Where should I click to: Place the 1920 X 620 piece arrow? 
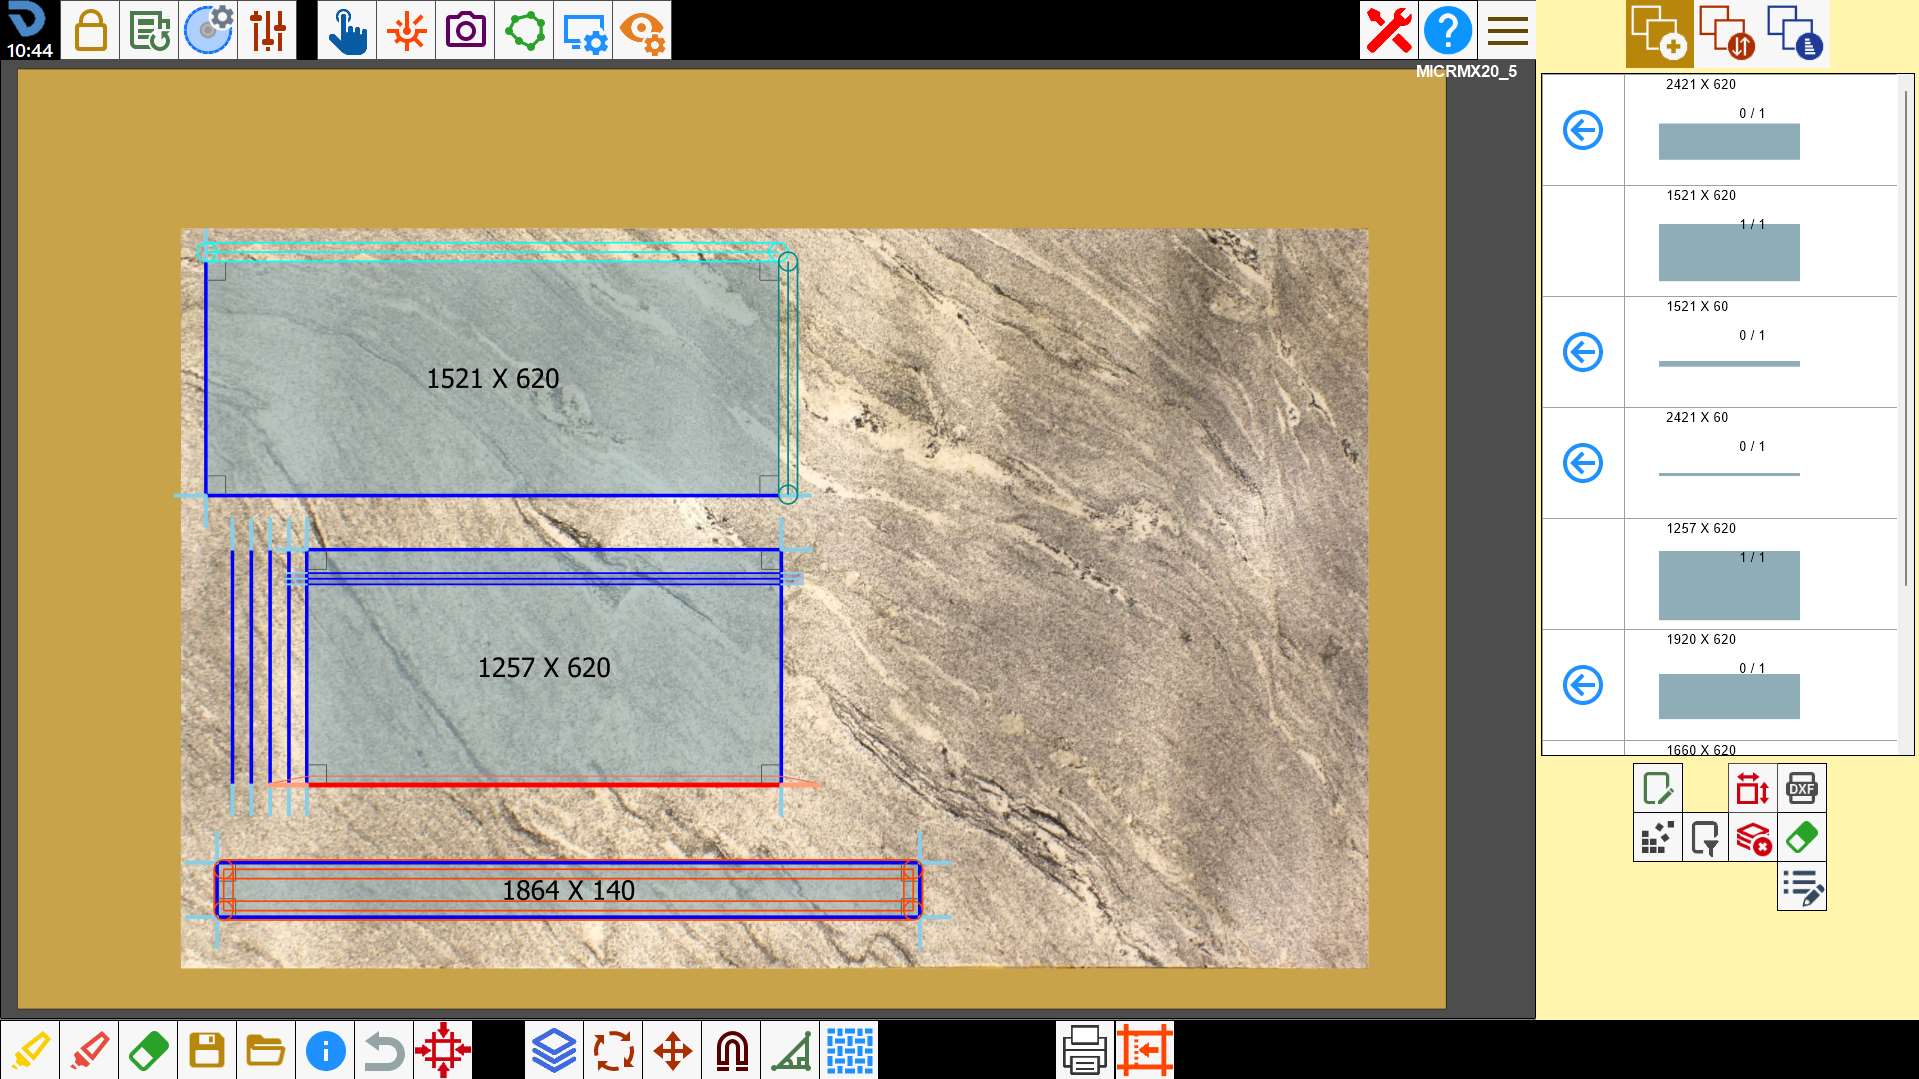(x=1583, y=685)
